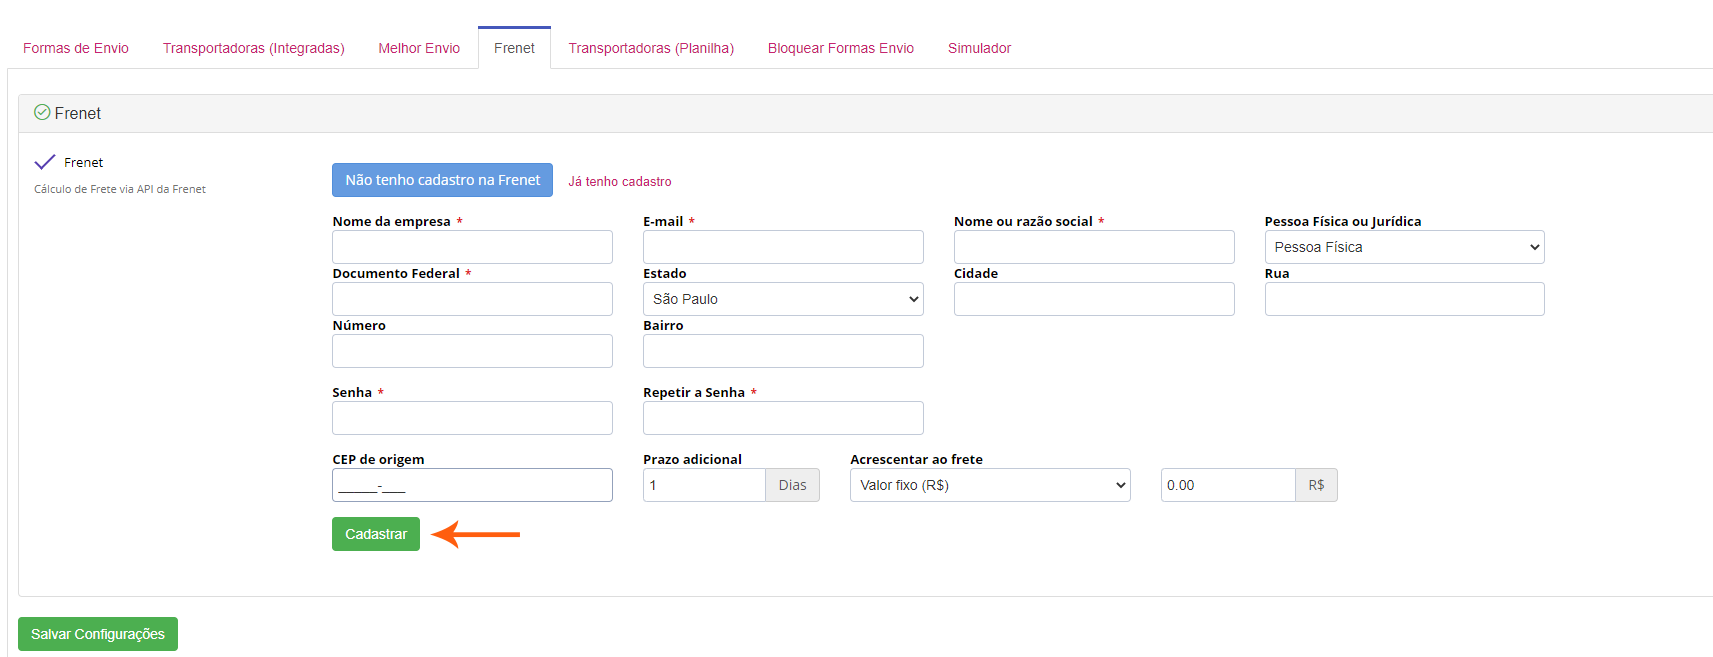Screen dimensions: 1713x657
Task: Switch to the Simulador tab
Action: (979, 48)
